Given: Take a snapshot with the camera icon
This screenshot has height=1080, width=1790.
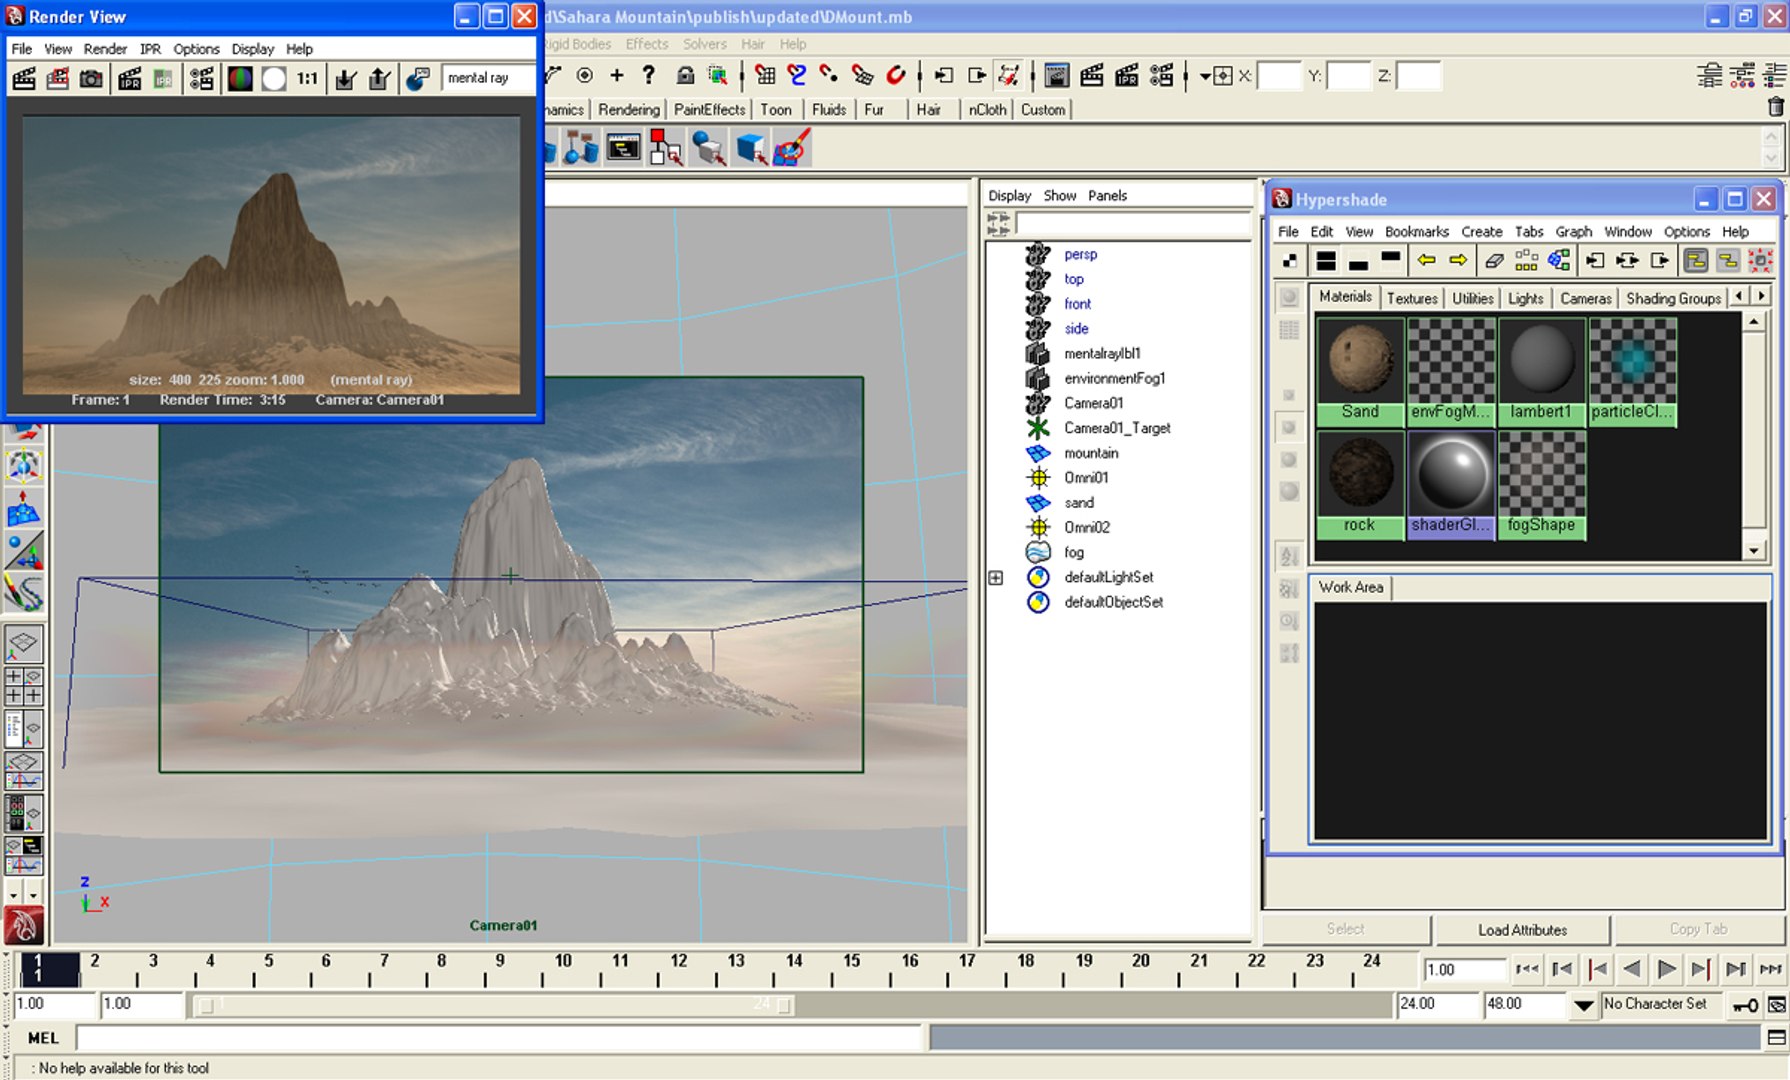Looking at the screenshot, I should [91, 78].
